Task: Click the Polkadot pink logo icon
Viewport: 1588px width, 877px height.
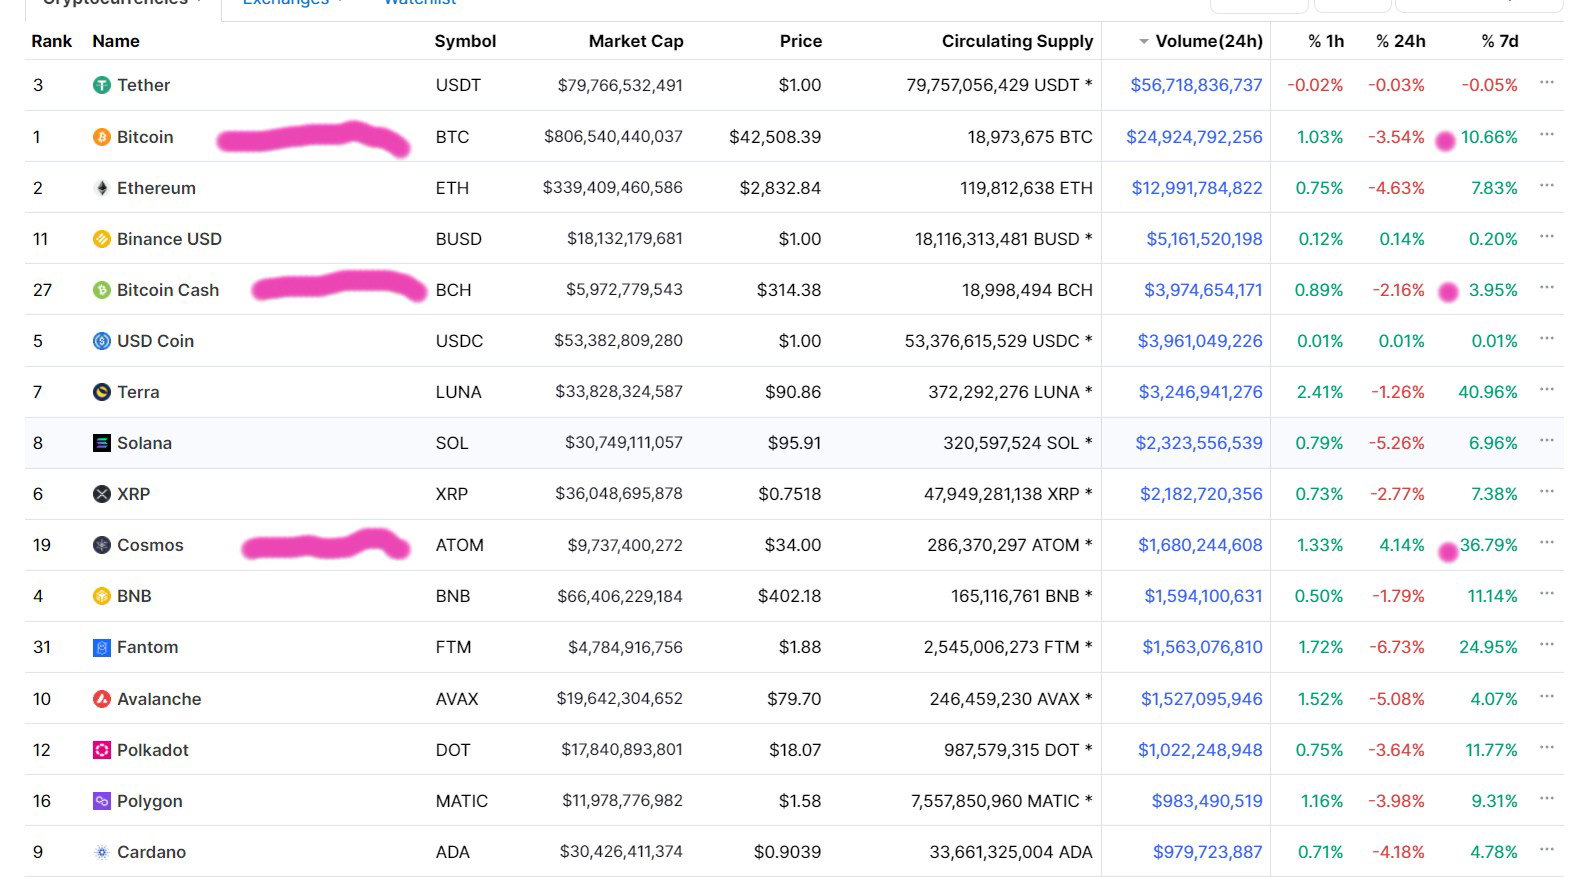Action: [x=101, y=750]
